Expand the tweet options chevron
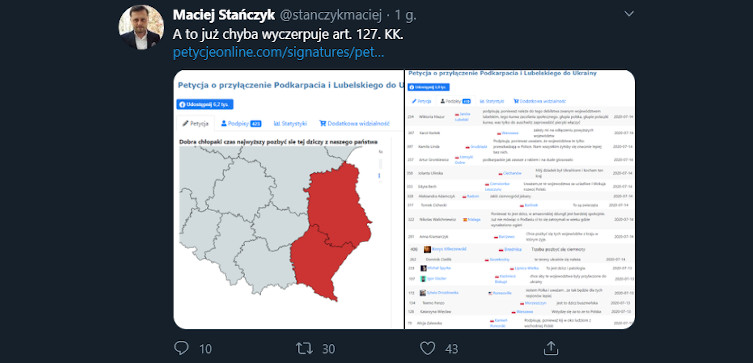This screenshot has width=753, height=363. tap(629, 14)
